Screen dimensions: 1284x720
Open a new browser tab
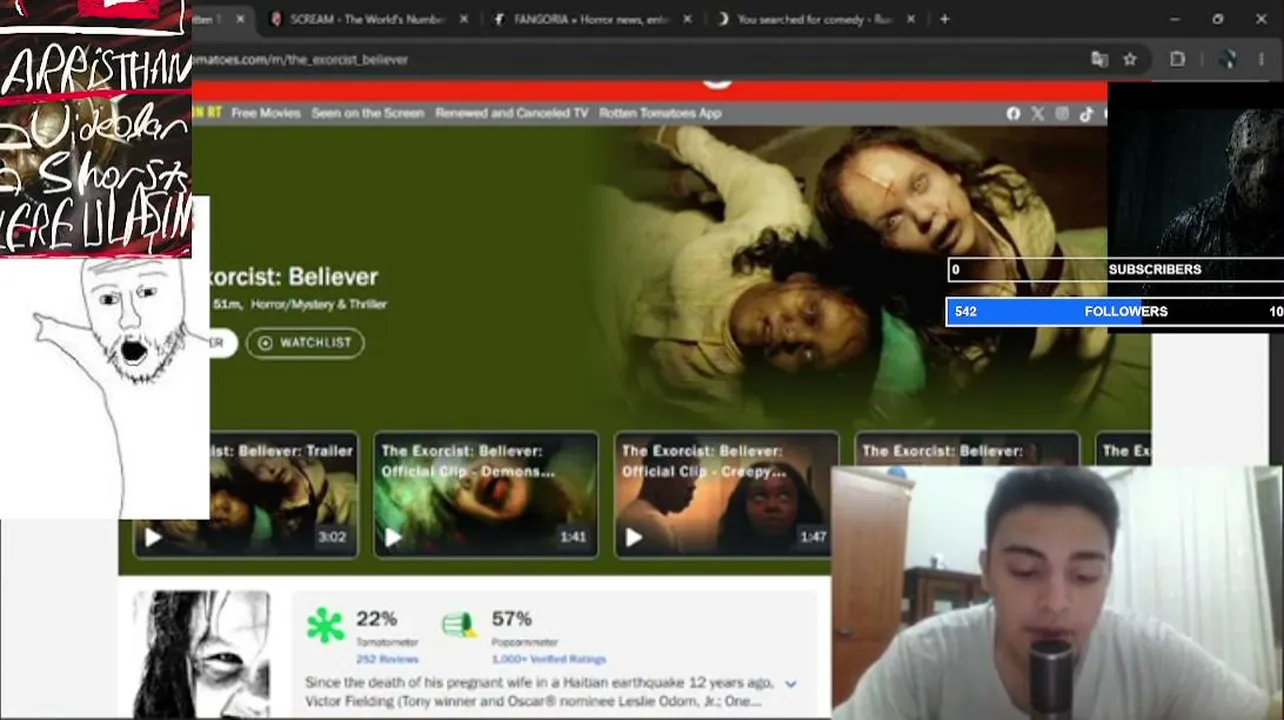pos(944,19)
